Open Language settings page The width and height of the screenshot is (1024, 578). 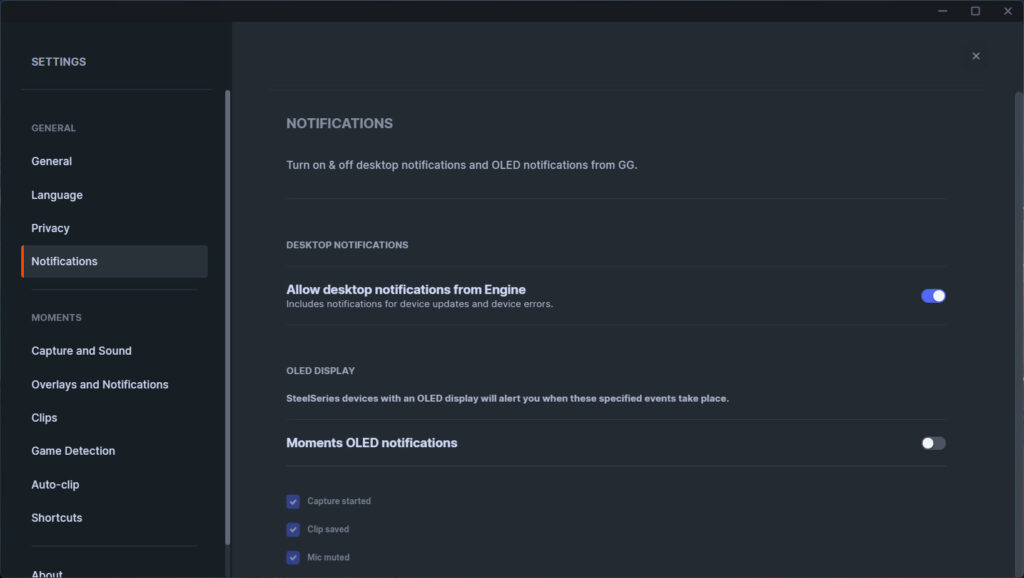57,195
